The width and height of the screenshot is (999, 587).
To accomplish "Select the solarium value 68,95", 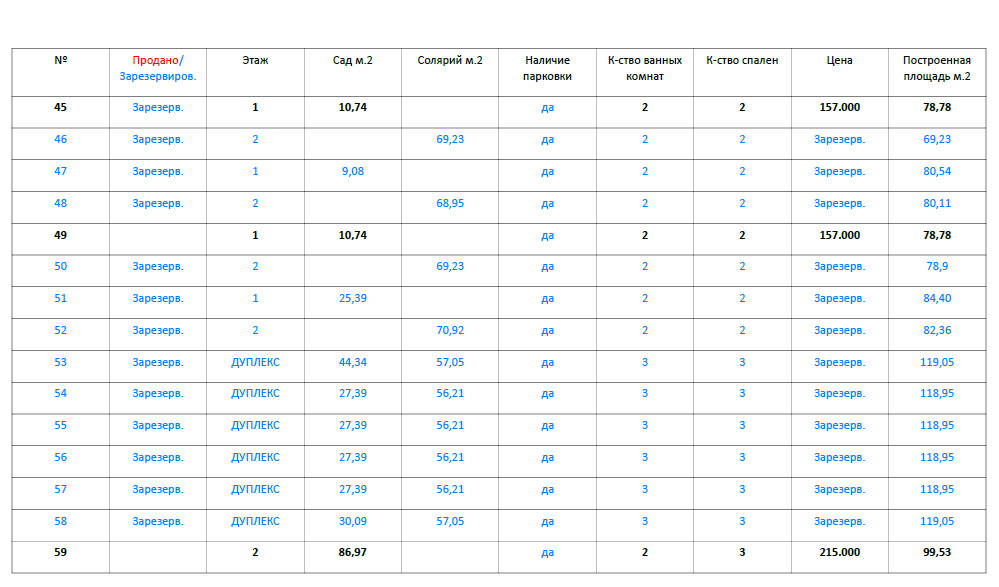I will [x=450, y=204].
